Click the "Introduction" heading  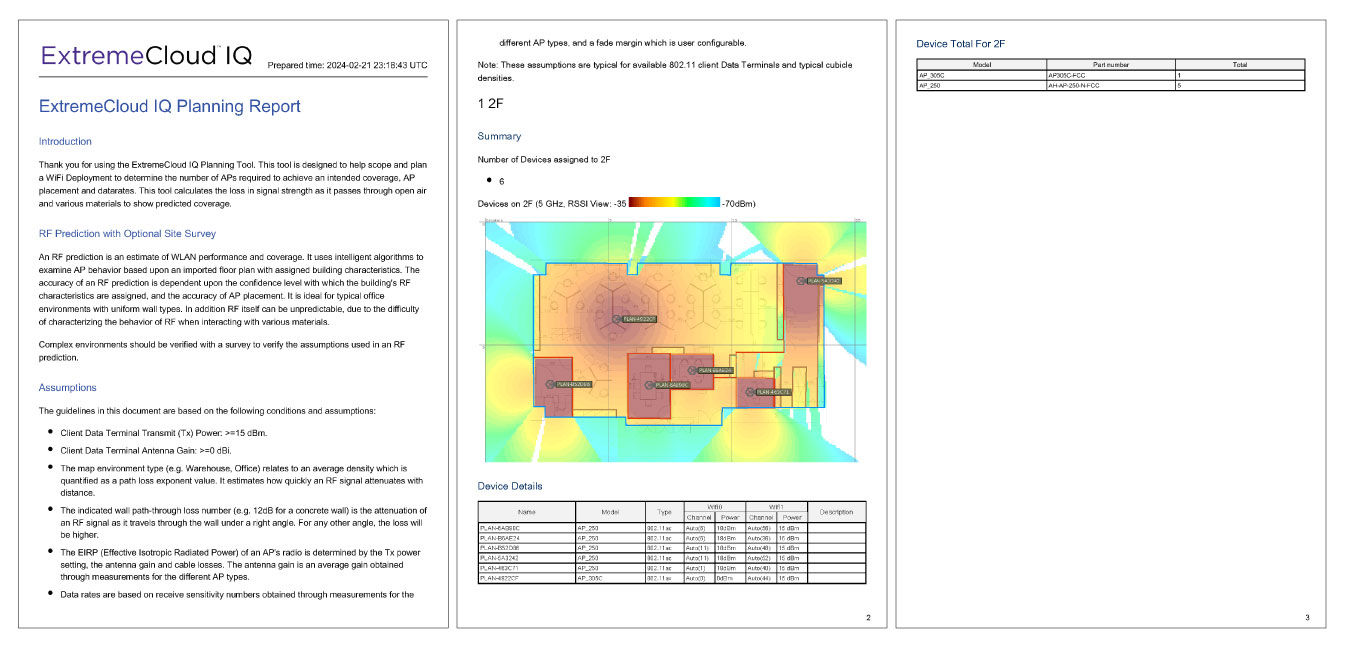click(x=65, y=142)
